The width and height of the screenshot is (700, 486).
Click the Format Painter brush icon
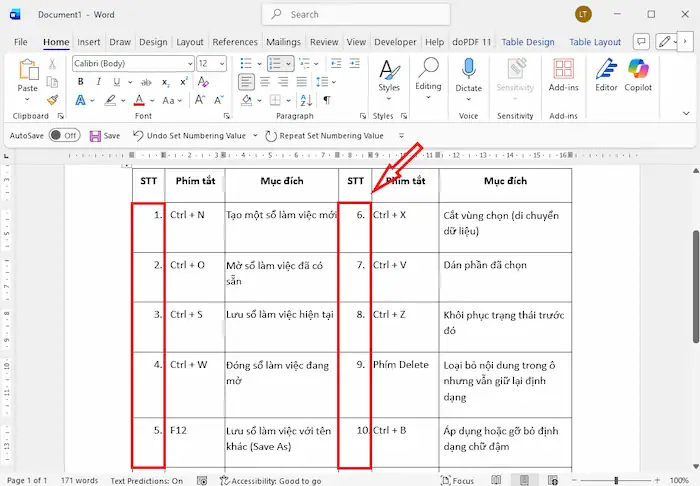(52, 100)
